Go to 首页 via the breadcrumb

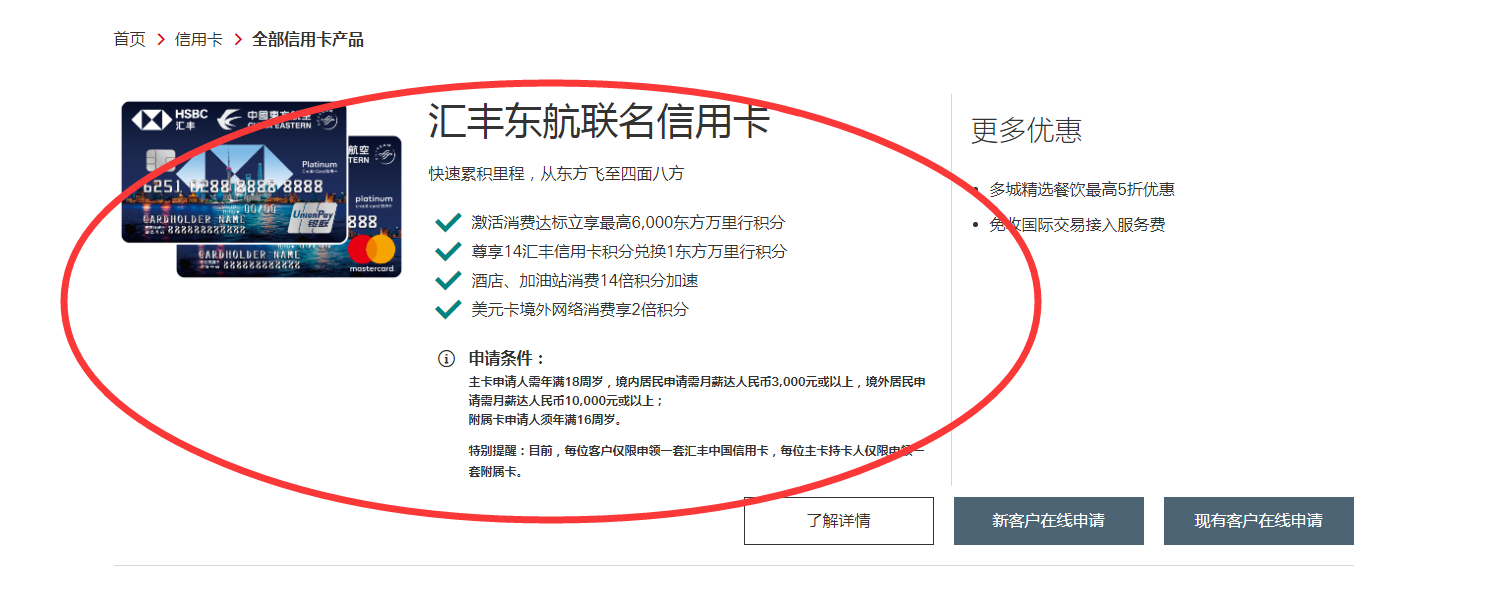pyautogui.click(x=129, y=40)
